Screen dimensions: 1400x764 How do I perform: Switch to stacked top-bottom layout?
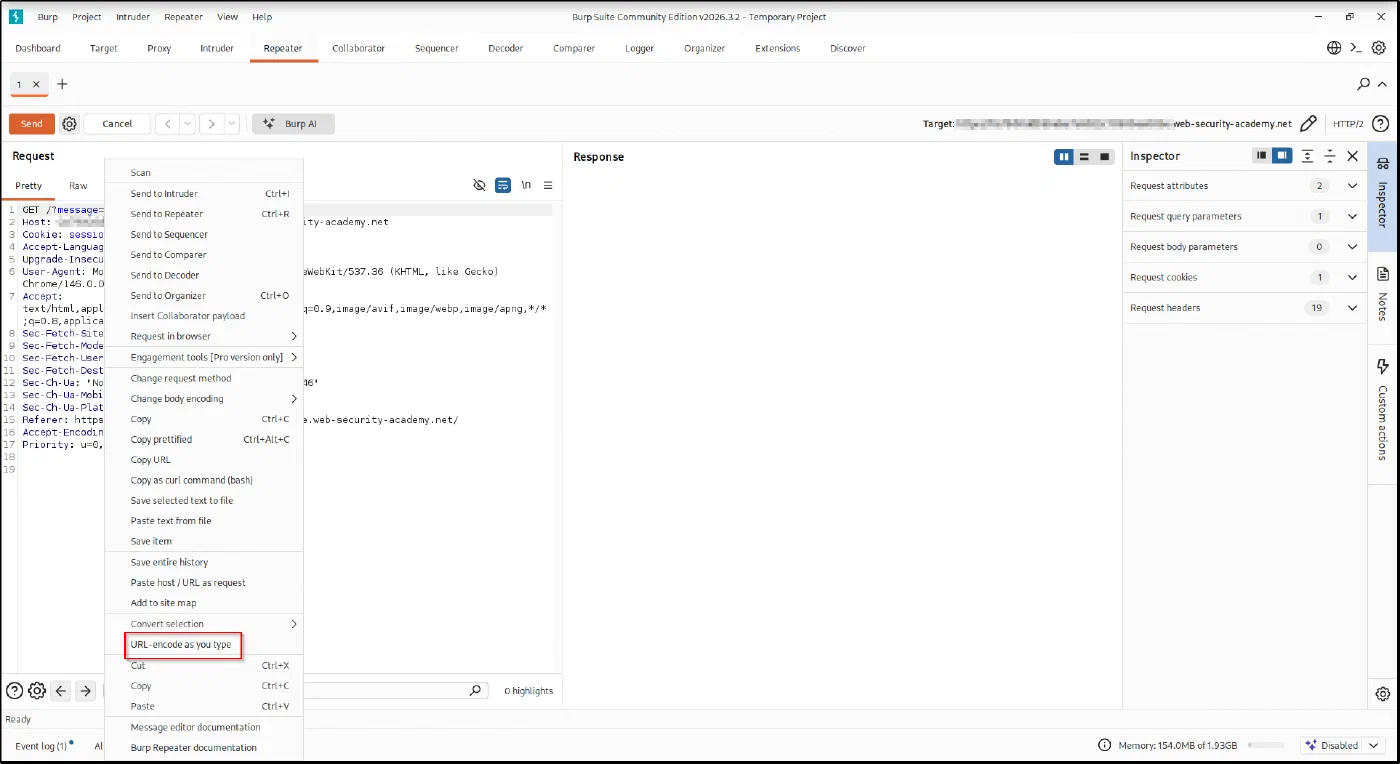1084,156
